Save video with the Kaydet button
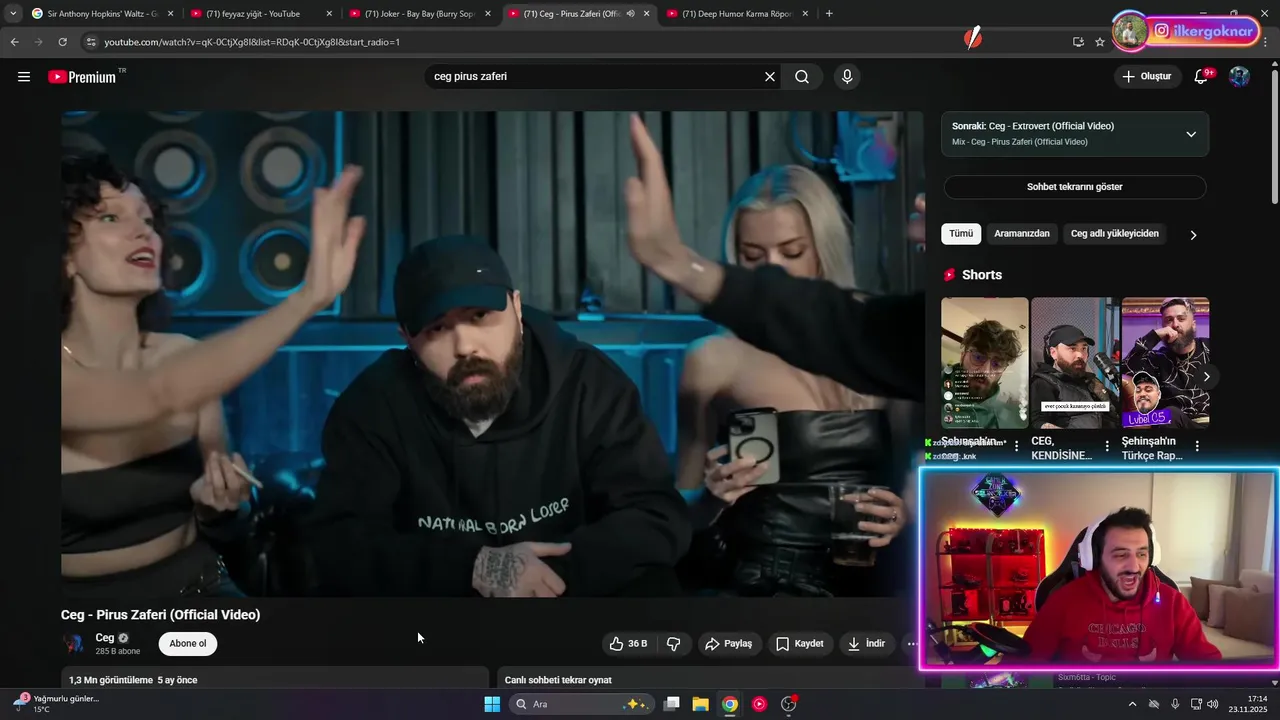 (800, 644)
